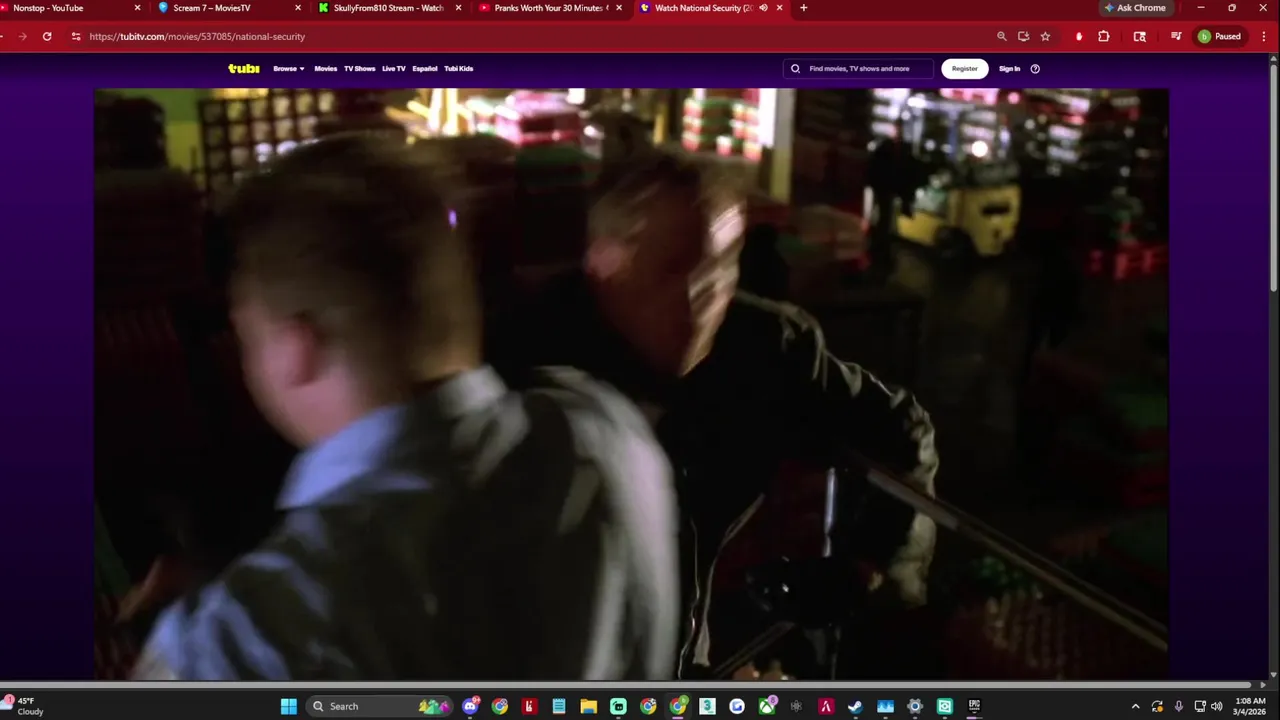
Task: Open Discord from the taskbar
Action: coord(470,706)
